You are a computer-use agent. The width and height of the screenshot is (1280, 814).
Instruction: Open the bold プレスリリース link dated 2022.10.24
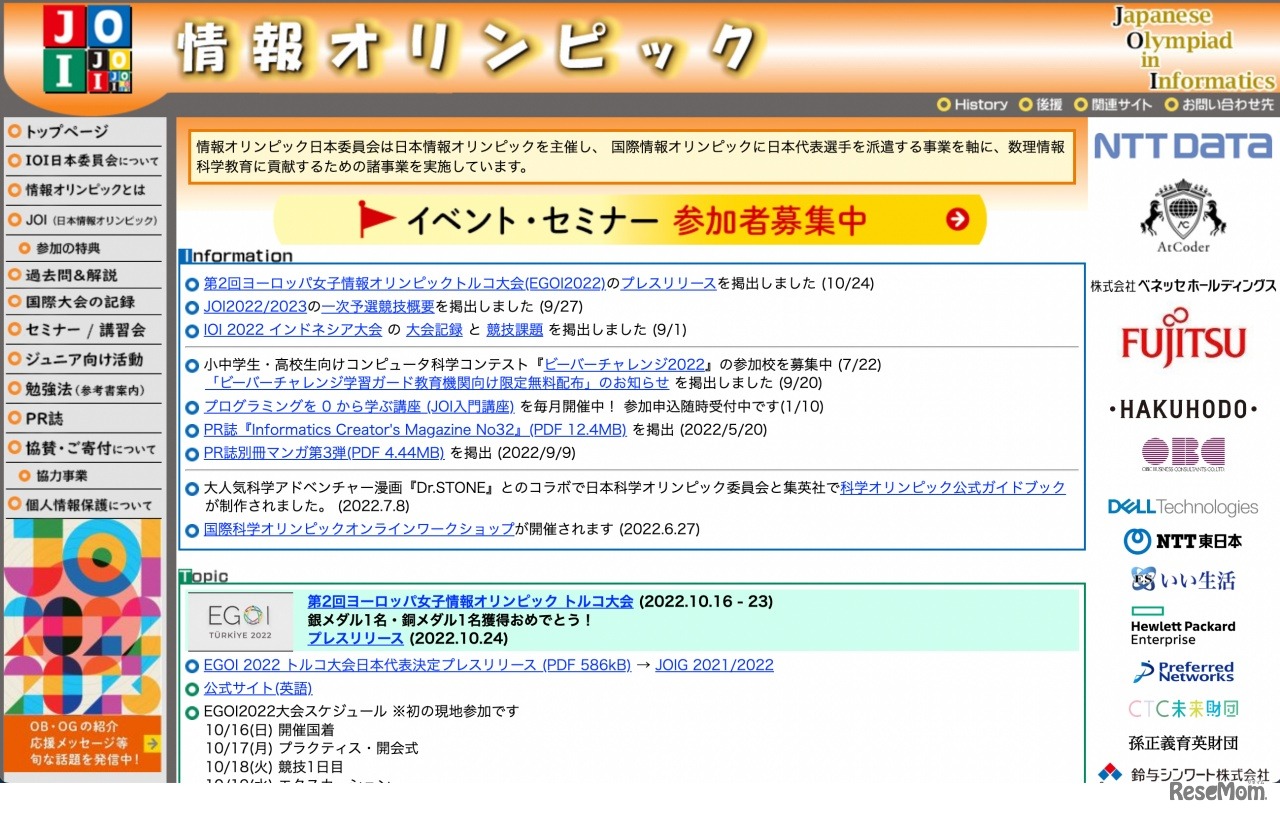click(x=355, y=638)
